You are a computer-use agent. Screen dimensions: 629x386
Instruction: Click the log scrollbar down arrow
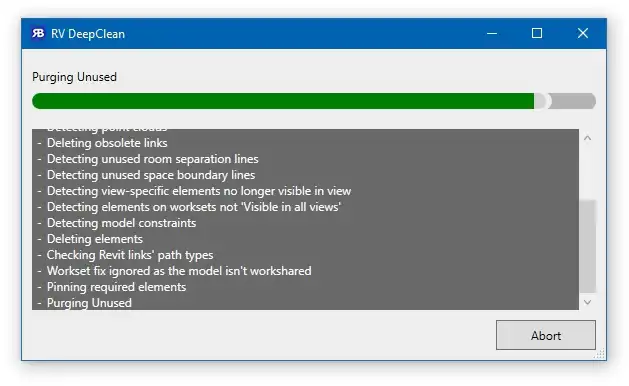(x=587, y=302)
